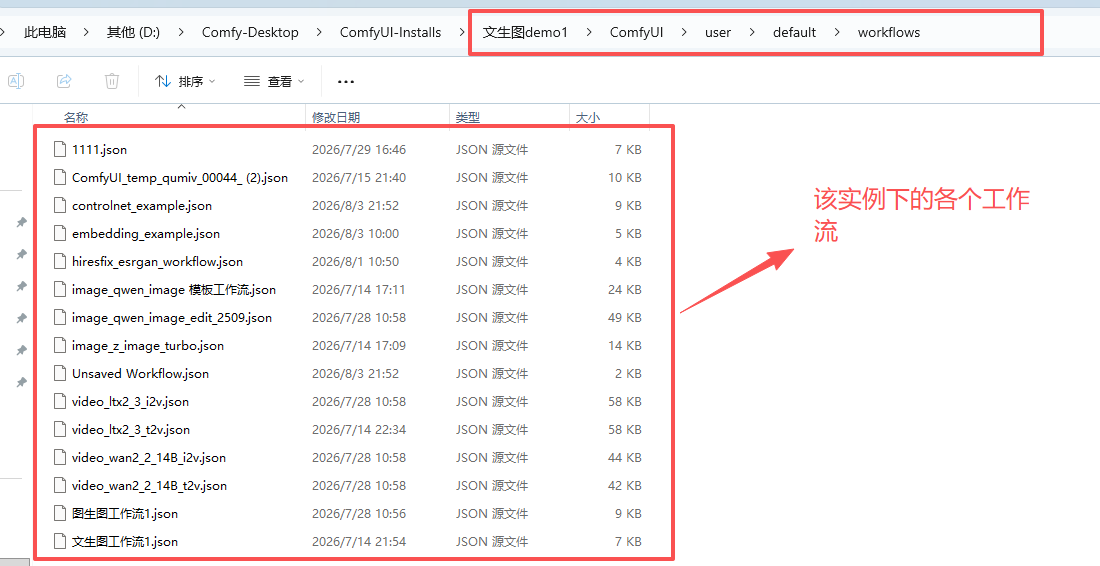Select embedding_example.json file

click(x=146, y=234)
